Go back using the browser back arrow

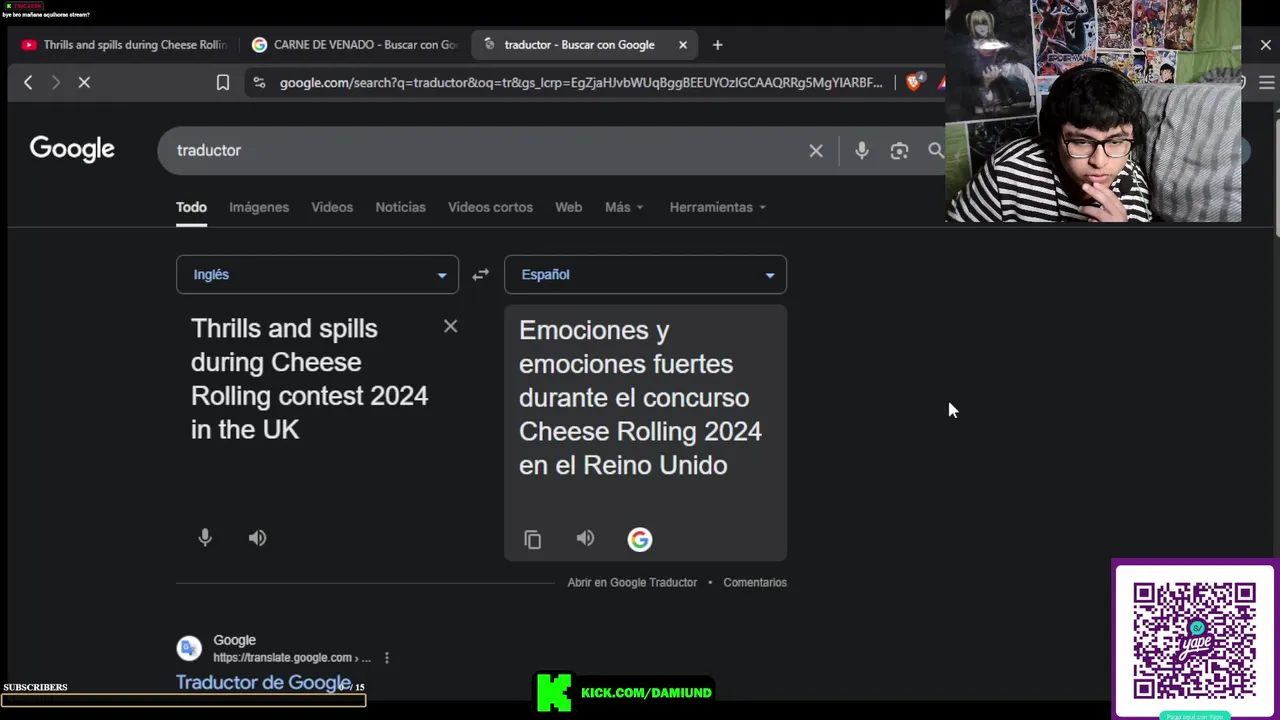(28, 83)
